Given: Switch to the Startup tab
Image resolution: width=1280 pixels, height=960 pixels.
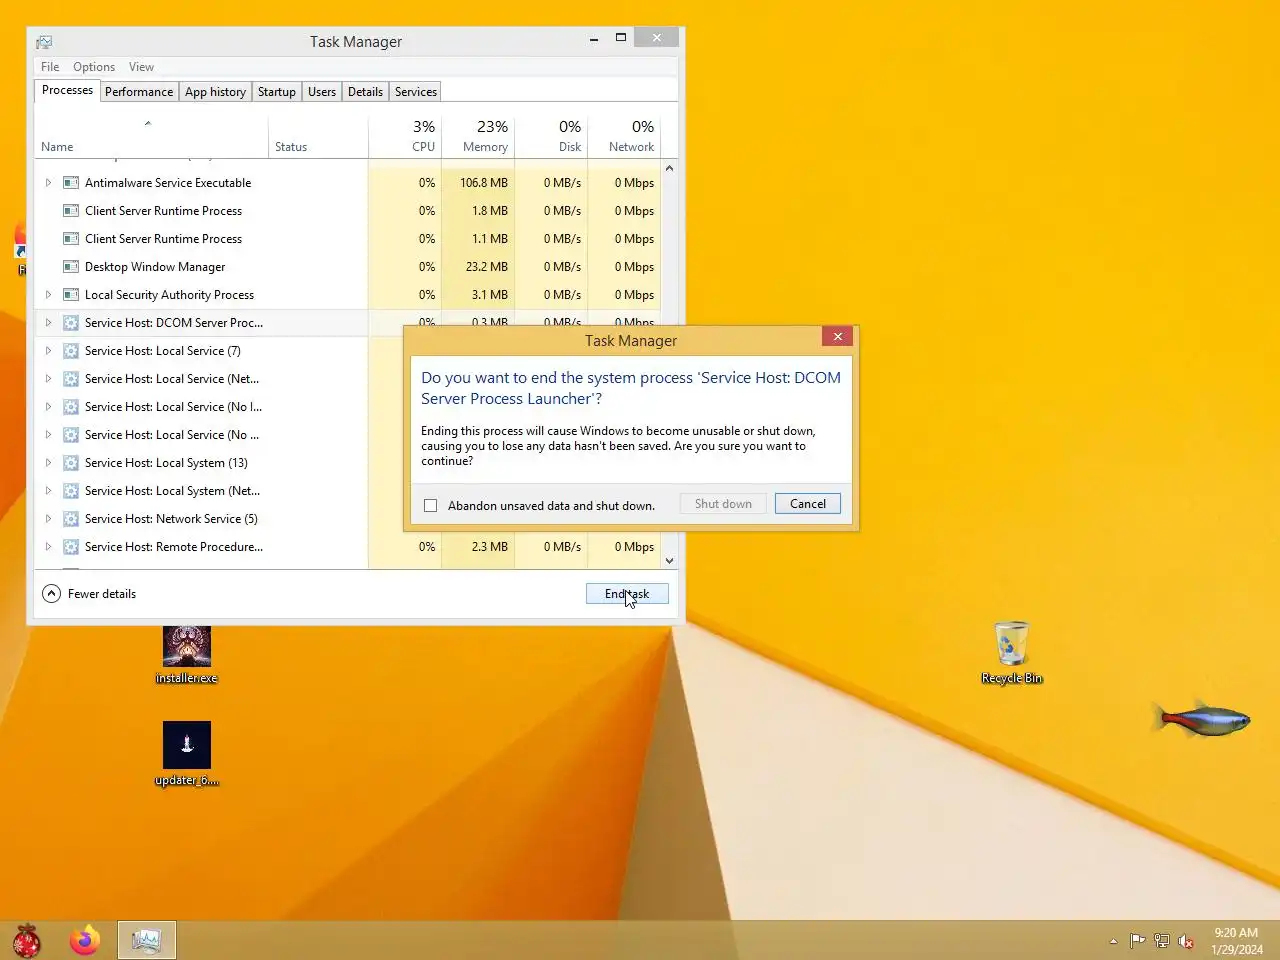Looking at the screenshot, I should (277, 92).
